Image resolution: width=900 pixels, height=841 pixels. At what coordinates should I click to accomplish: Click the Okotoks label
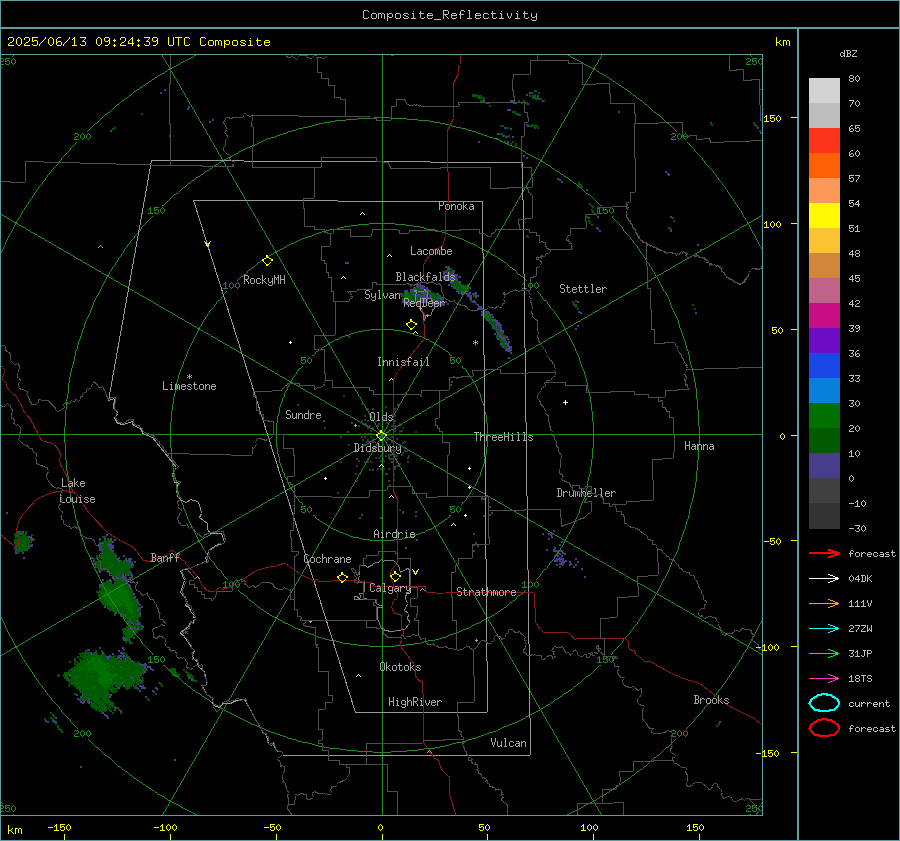point(400,667)
